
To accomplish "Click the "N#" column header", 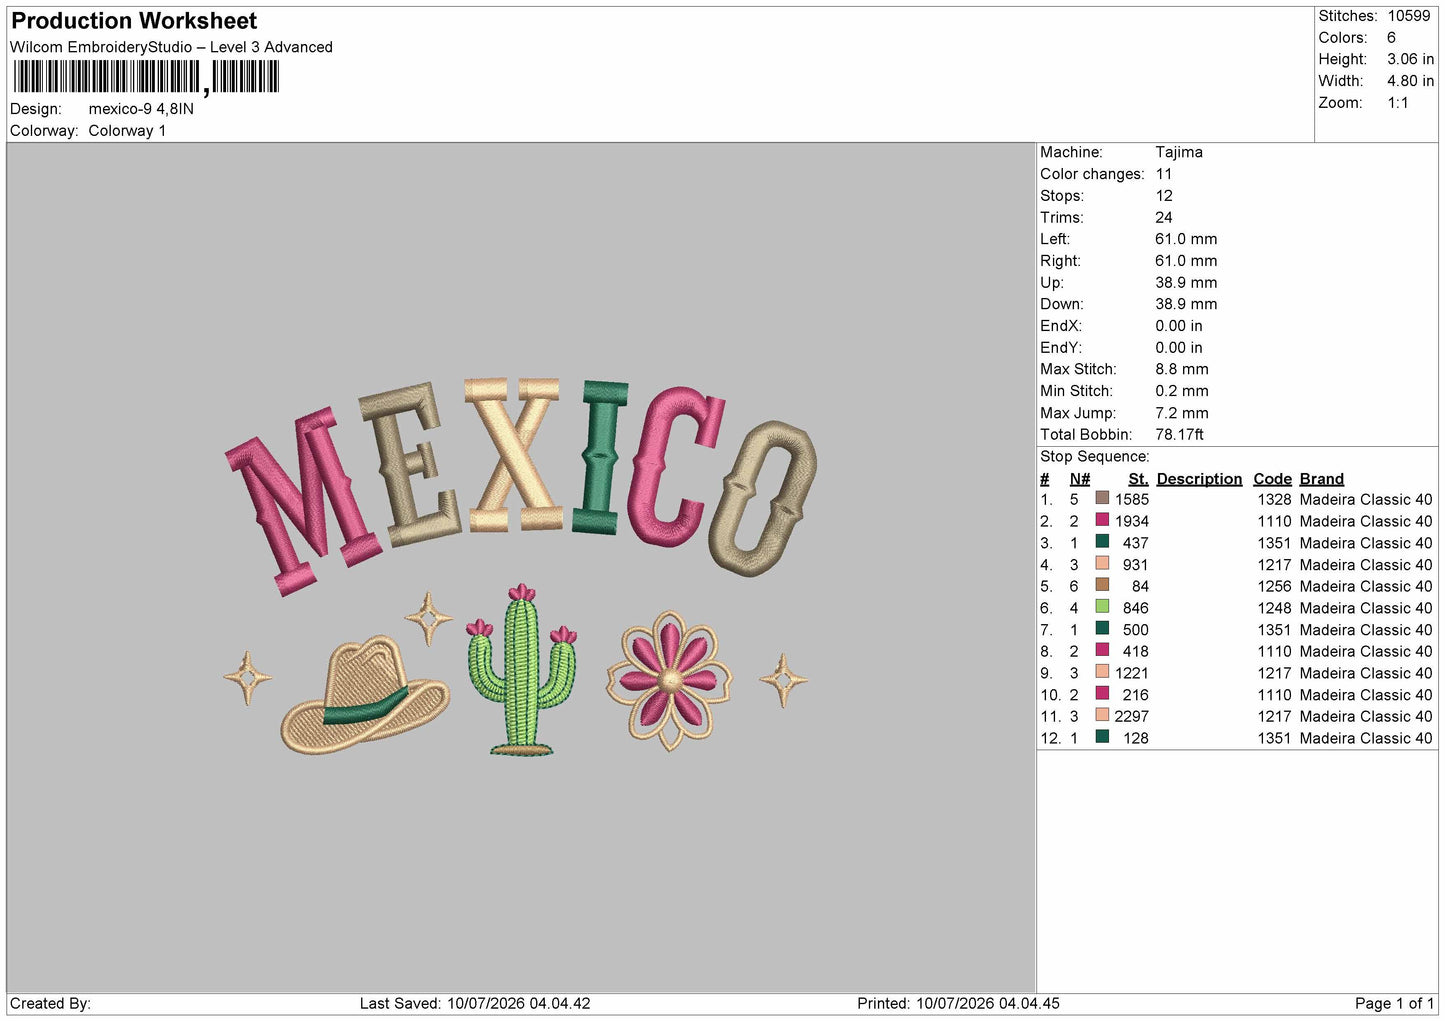I will [x=1080, y=479].
